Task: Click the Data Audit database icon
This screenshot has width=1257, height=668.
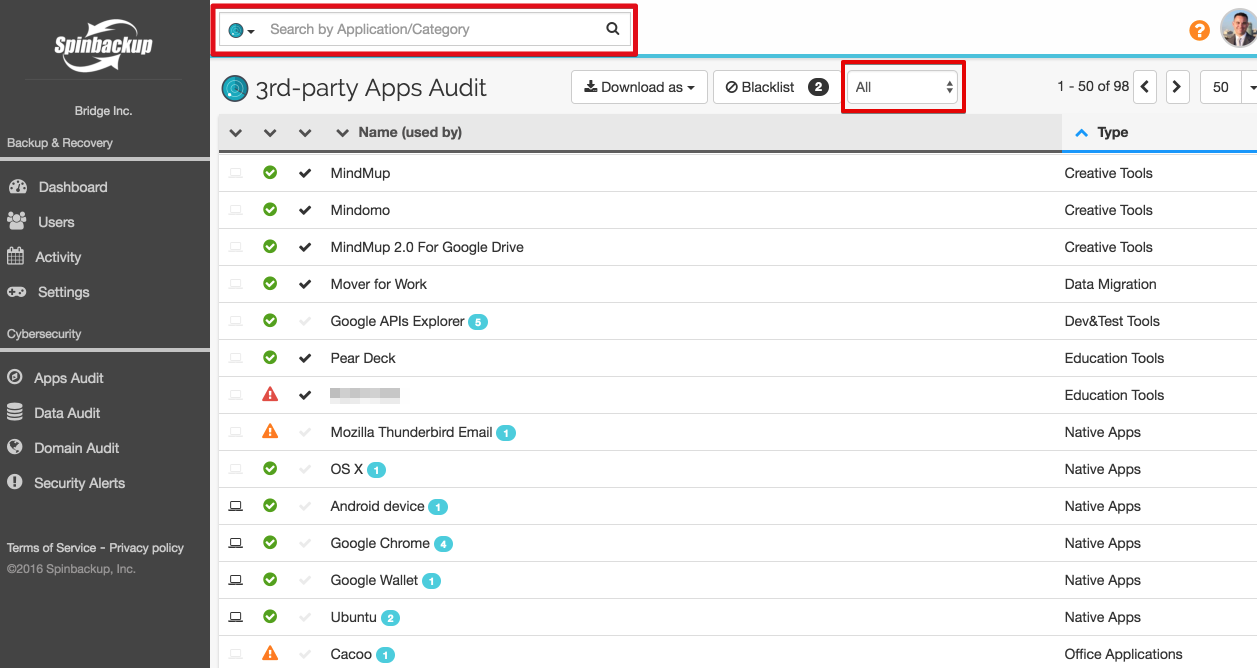Action: 14,412
